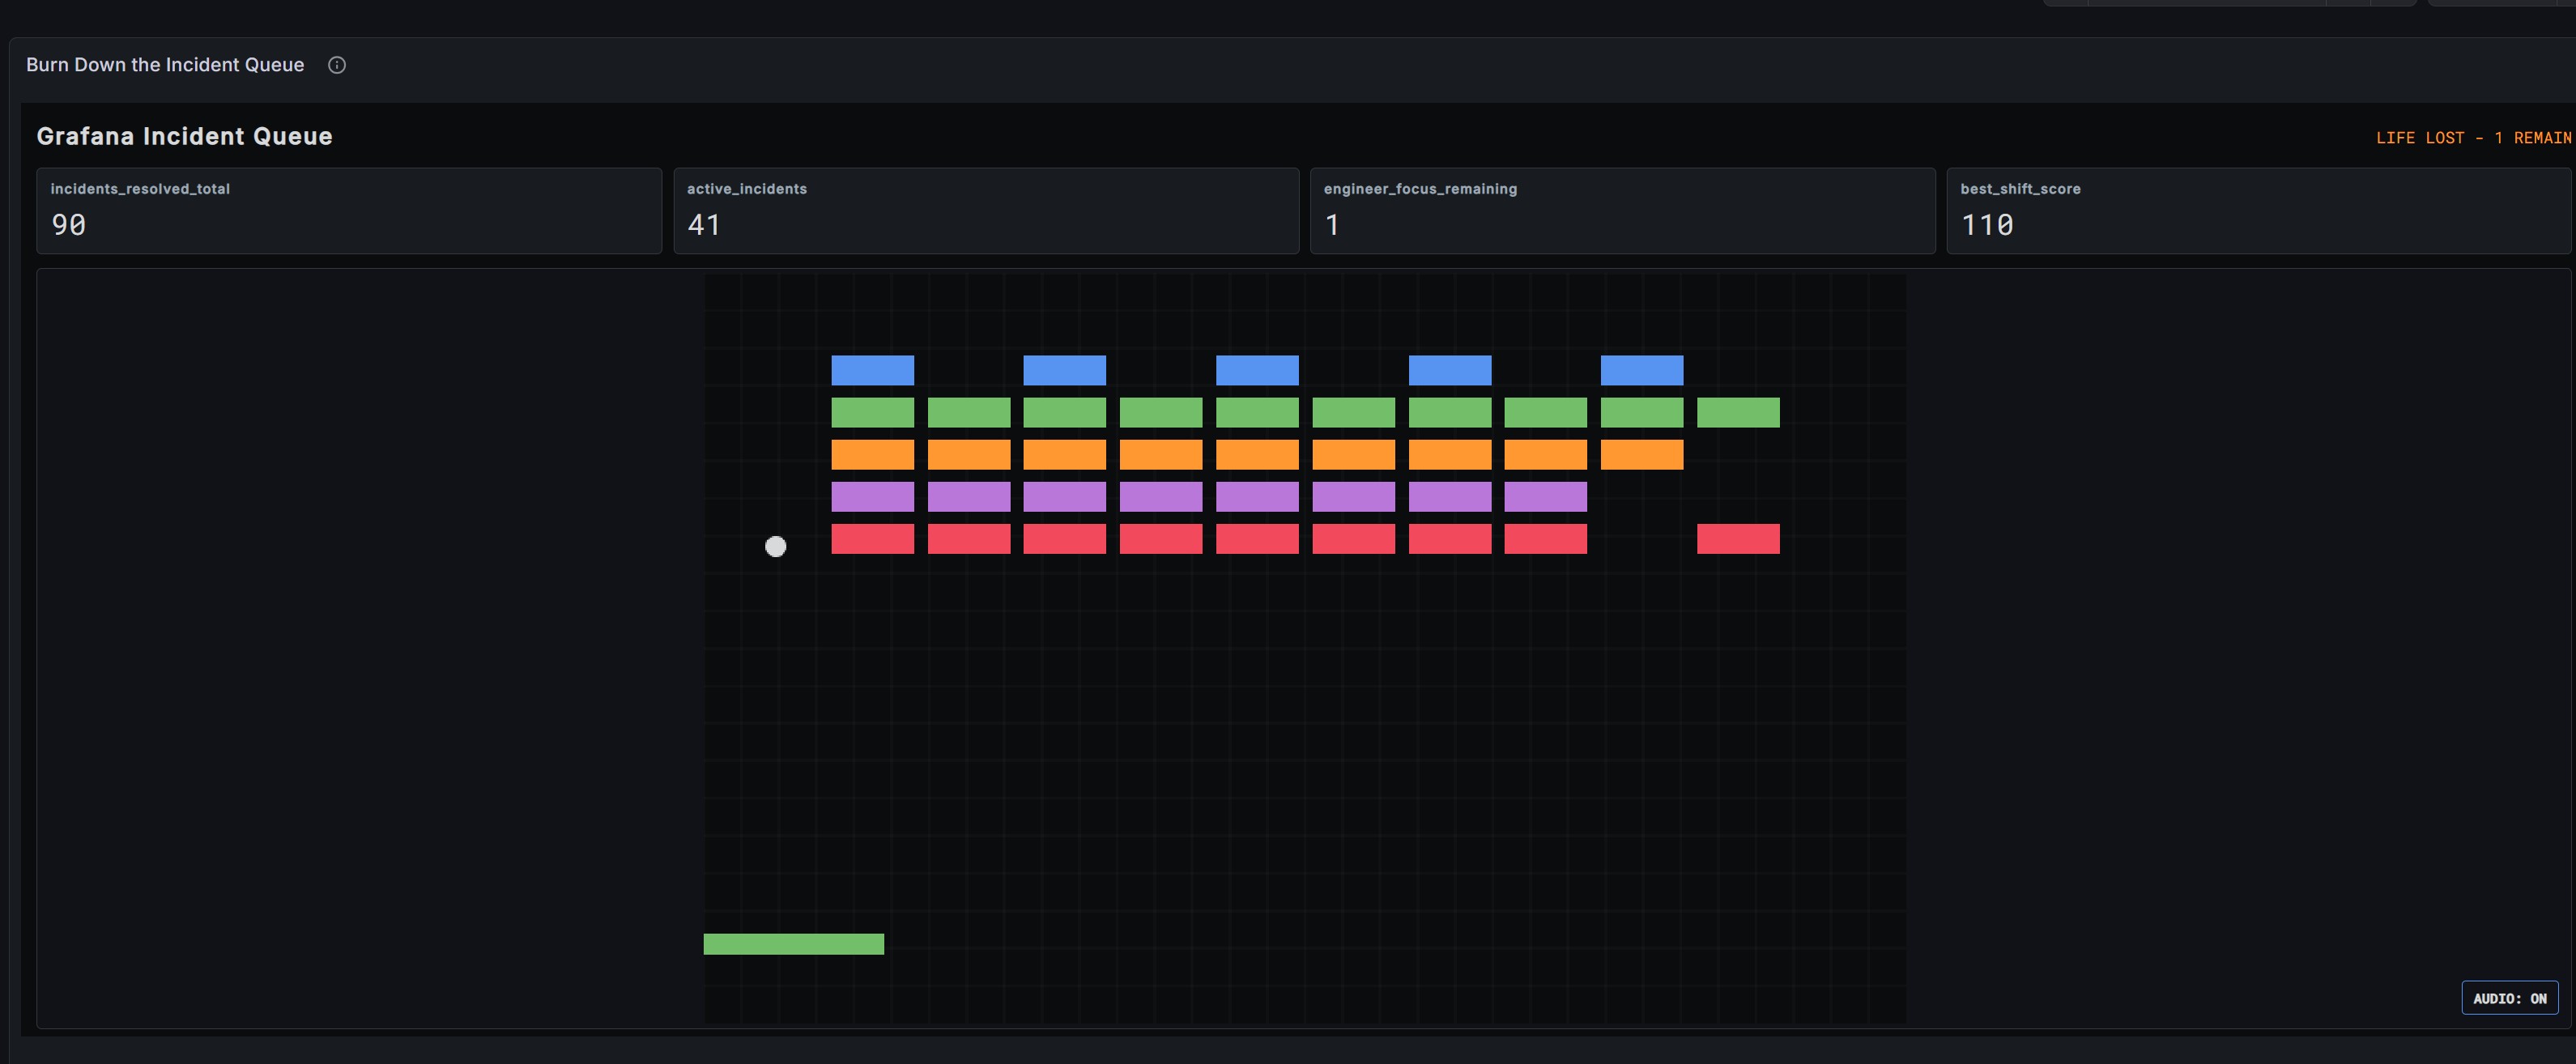Open the Burn Down the Incident Queue panel title
The width and height of the screenshot is (2576, 1064).
coord(165,65)
